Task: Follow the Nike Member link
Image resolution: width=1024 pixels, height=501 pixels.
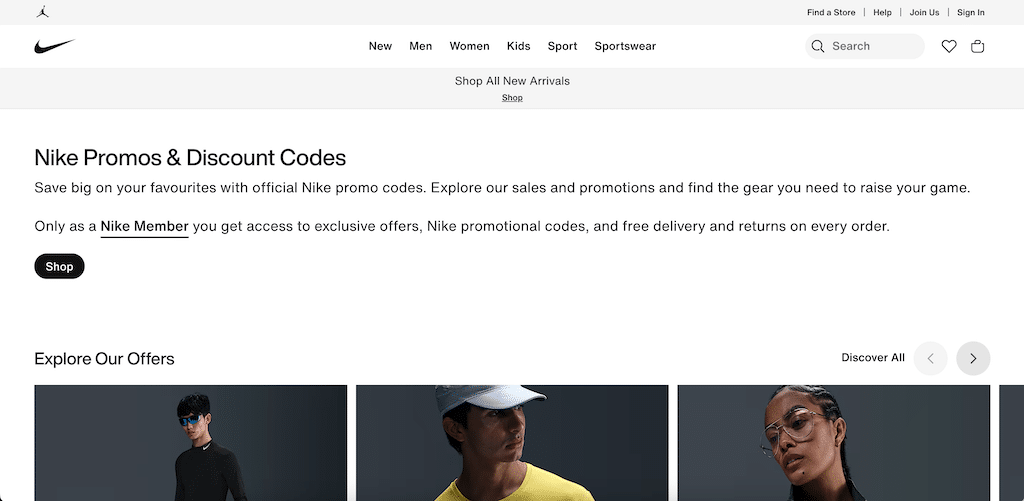Action: point(144,227)
